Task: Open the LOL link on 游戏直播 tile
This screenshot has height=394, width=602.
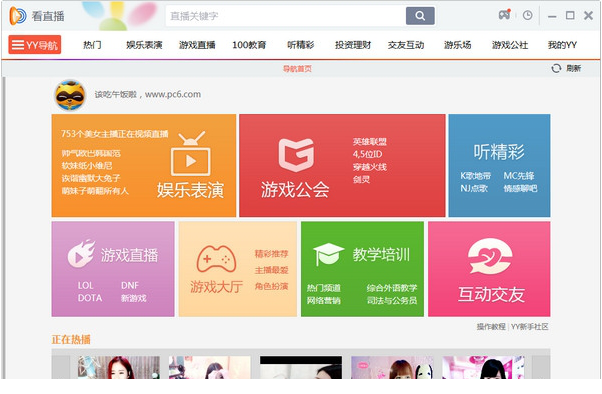Action: point(85,285)
